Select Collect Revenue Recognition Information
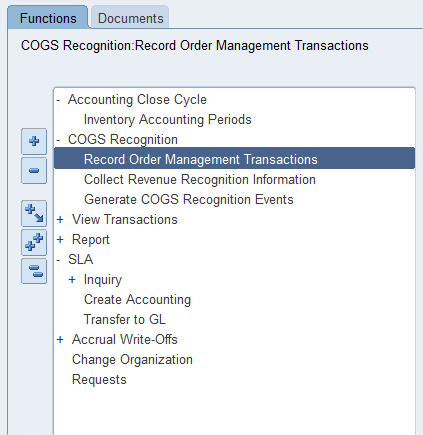Screen dimensions: 423x435 [x=200, y=180]
